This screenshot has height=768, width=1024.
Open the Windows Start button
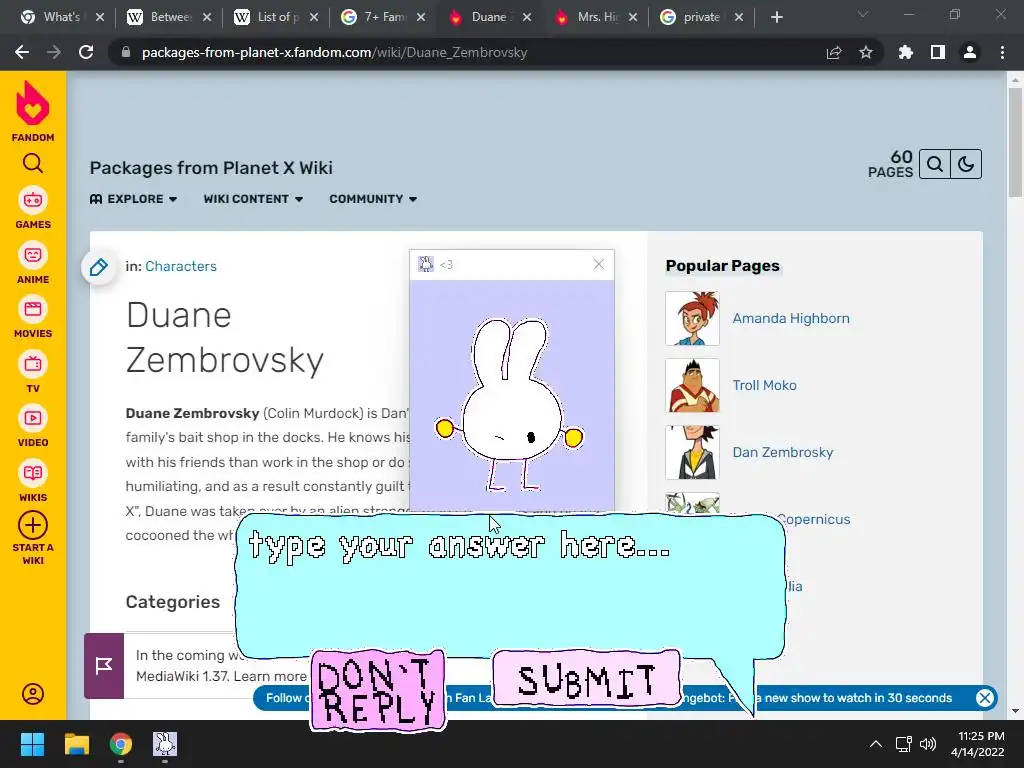click(x=32, y=744)
